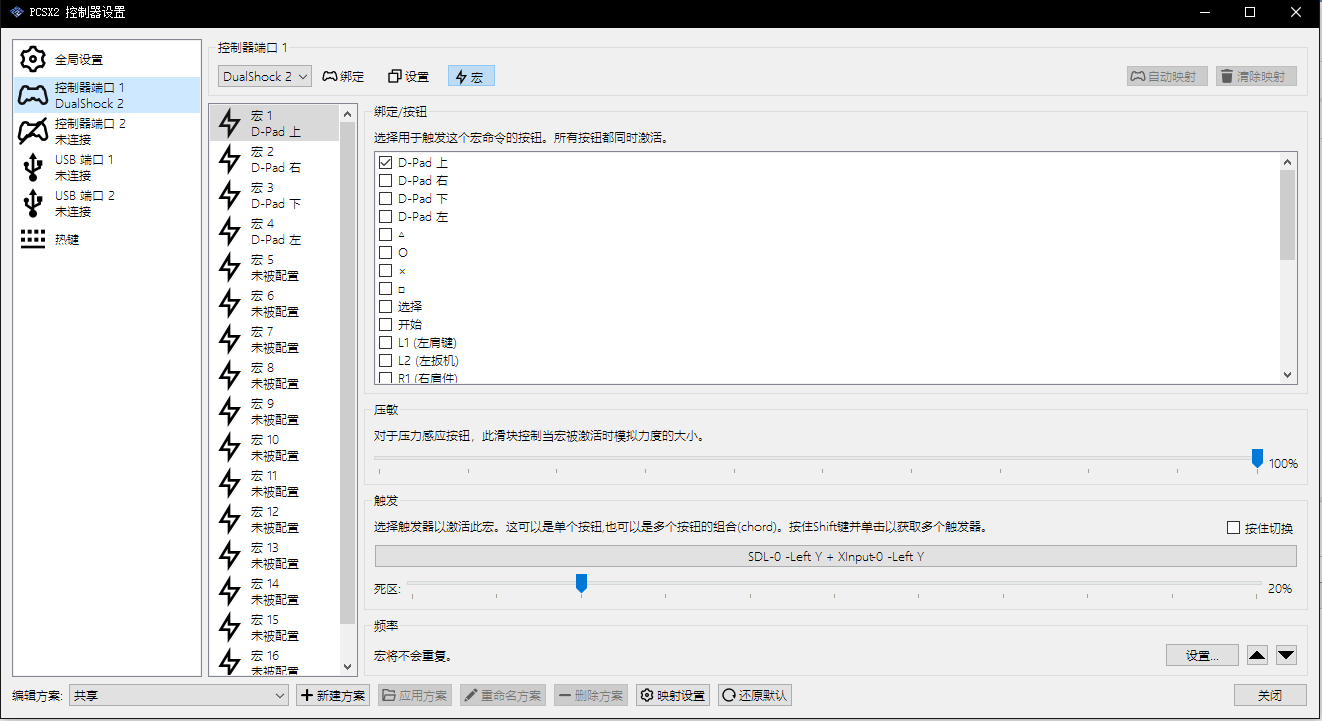Switch to 控制器端口 2 in the sidebar
This screenshot has height=721, width=1322.
click(x=106, y=131)
